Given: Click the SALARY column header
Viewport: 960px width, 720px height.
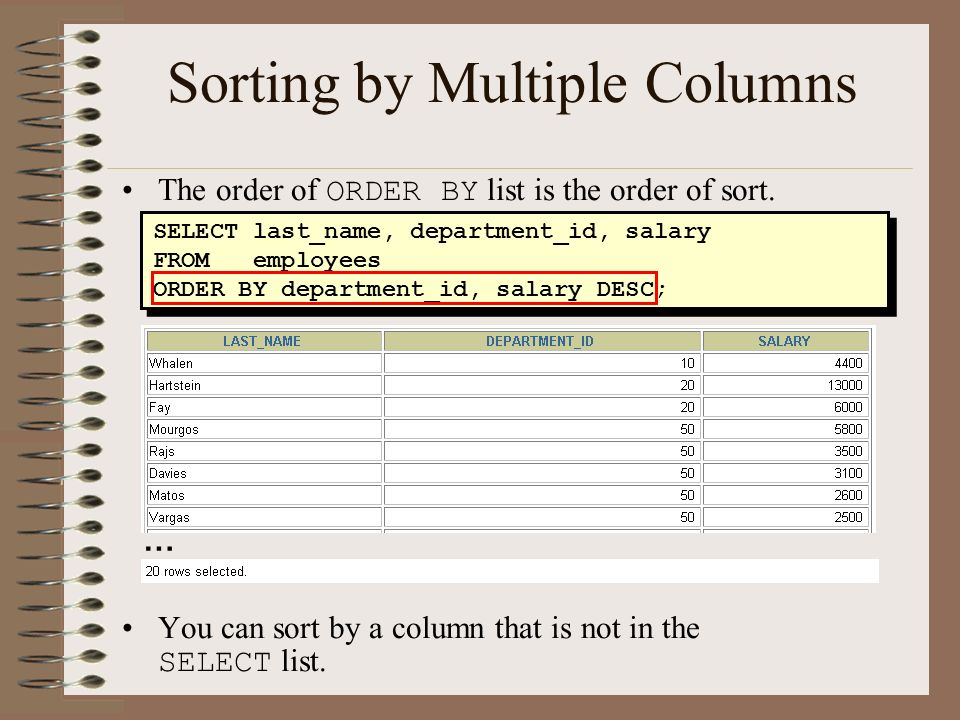Looking at the screenshot, I should tap(786, 341).
